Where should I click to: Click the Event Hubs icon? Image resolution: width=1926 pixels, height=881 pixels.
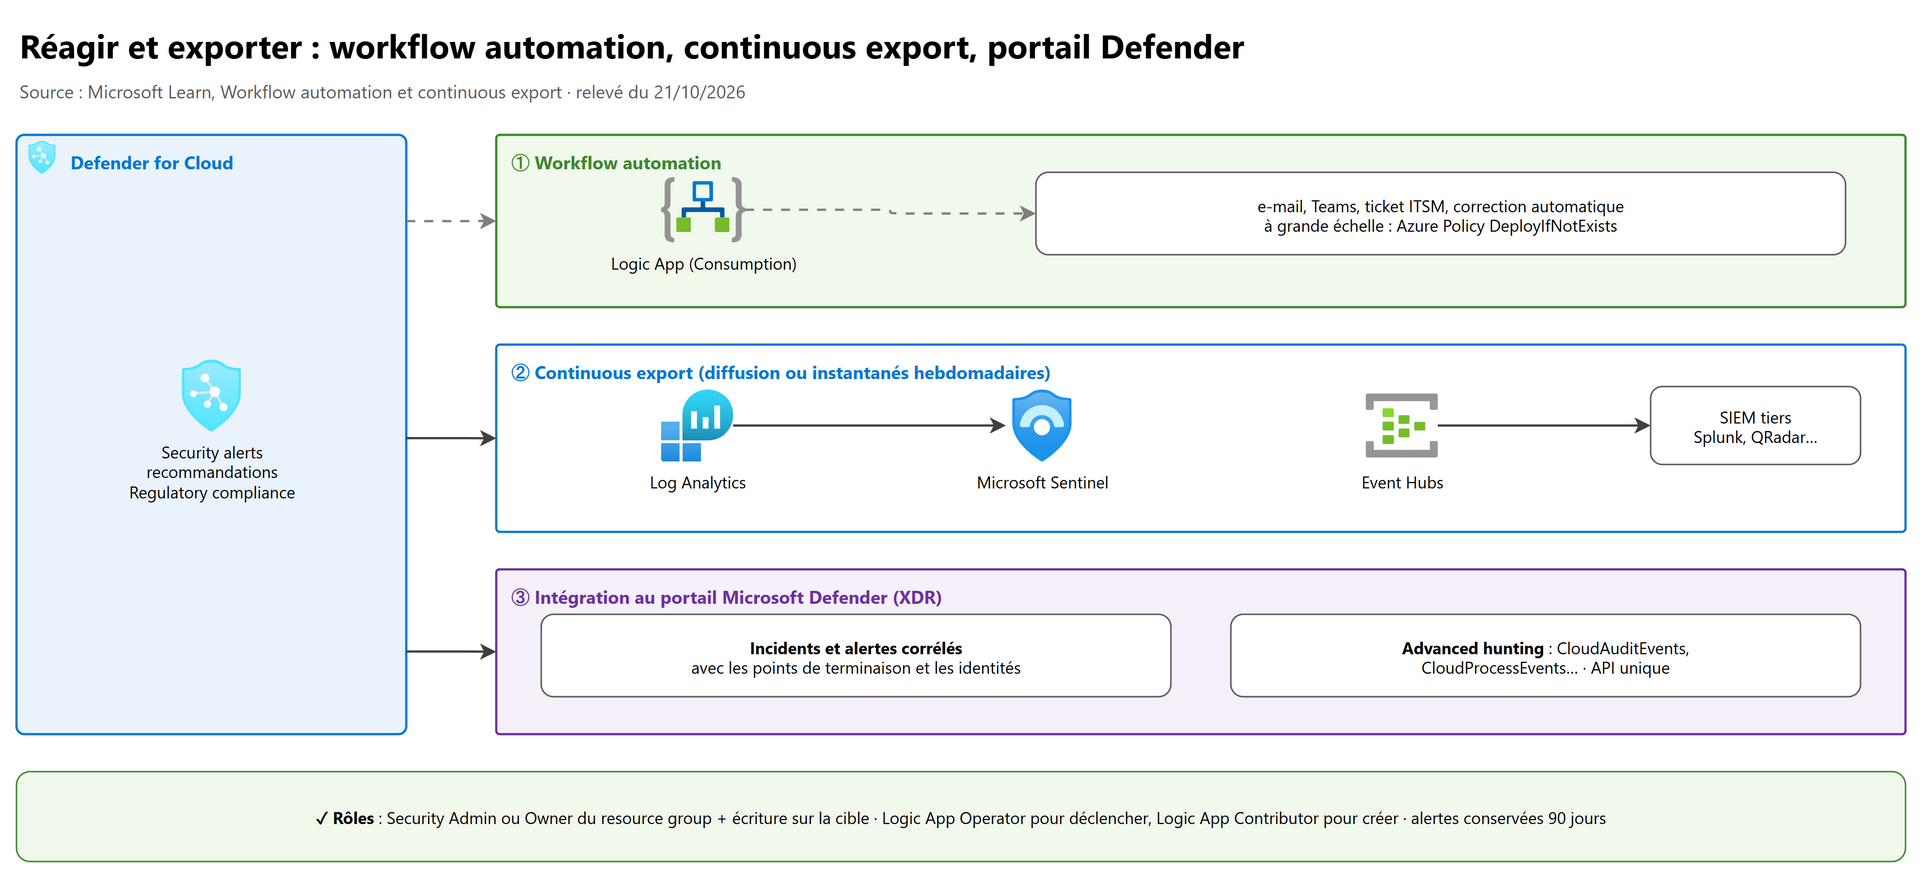tap(1402, 426)
